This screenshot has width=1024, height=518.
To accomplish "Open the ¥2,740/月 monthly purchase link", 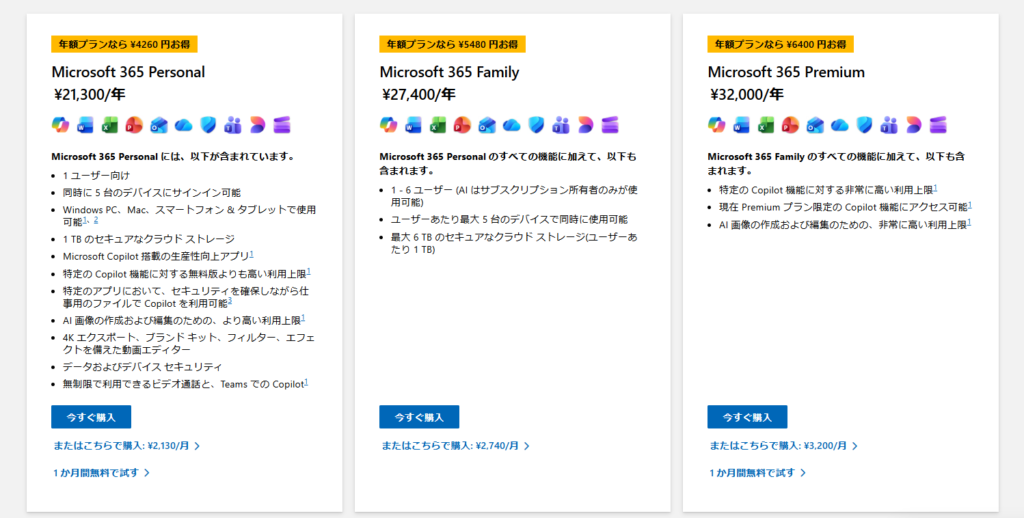I will pyautogui.click(x=454, y=446).
